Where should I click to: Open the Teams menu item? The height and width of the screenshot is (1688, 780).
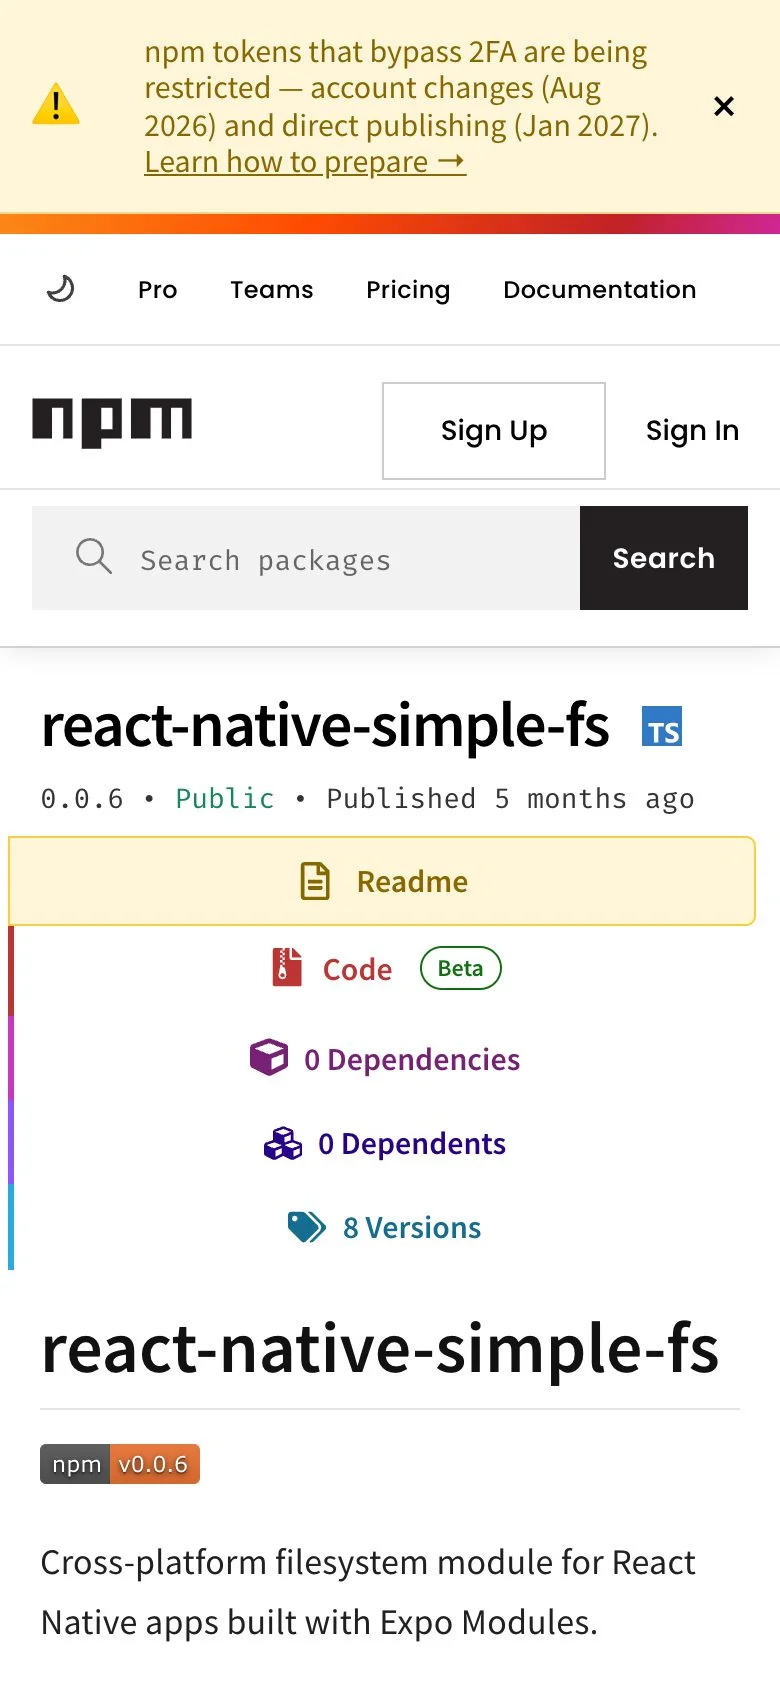(272, 290)
